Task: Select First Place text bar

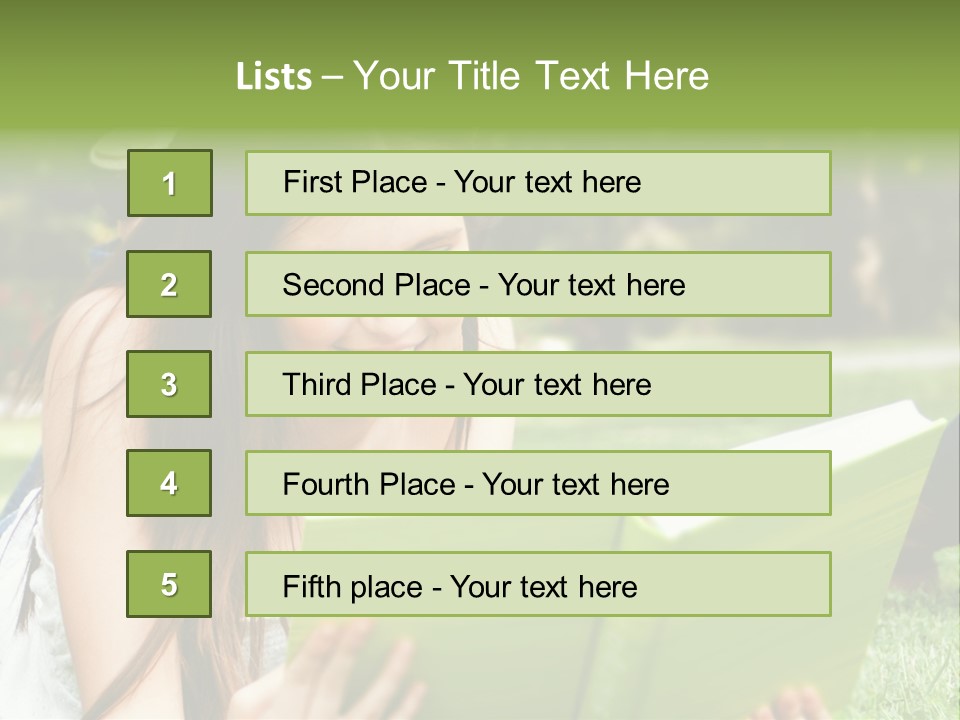Action: (538, 183)
